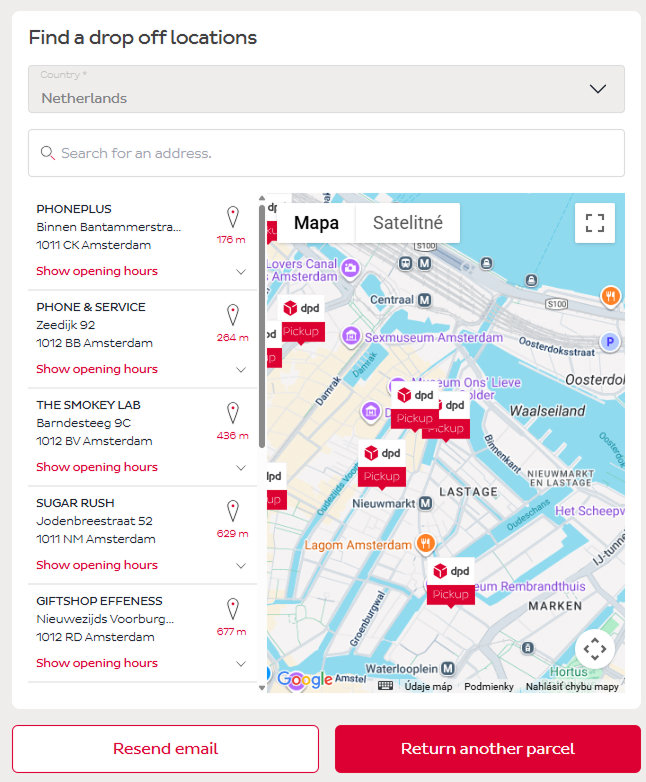Click the Resend email button
The width and height of the screenshot is (646, 782).
165,749
